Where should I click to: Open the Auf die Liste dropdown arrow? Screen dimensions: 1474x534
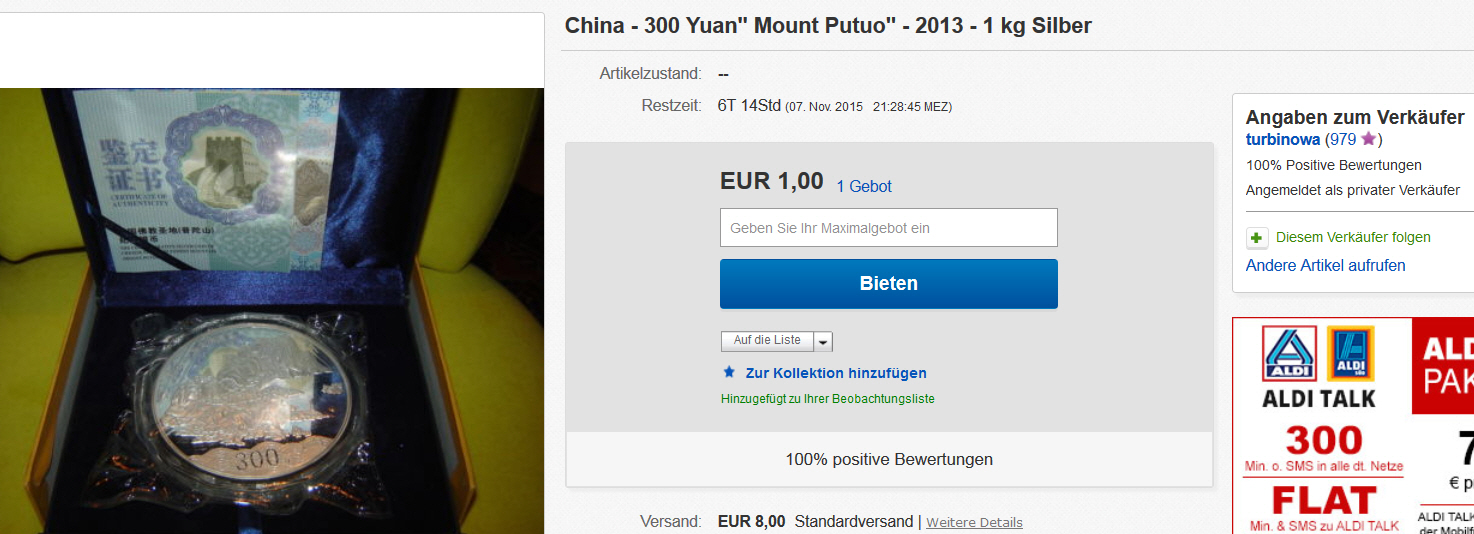click(824, 342)
